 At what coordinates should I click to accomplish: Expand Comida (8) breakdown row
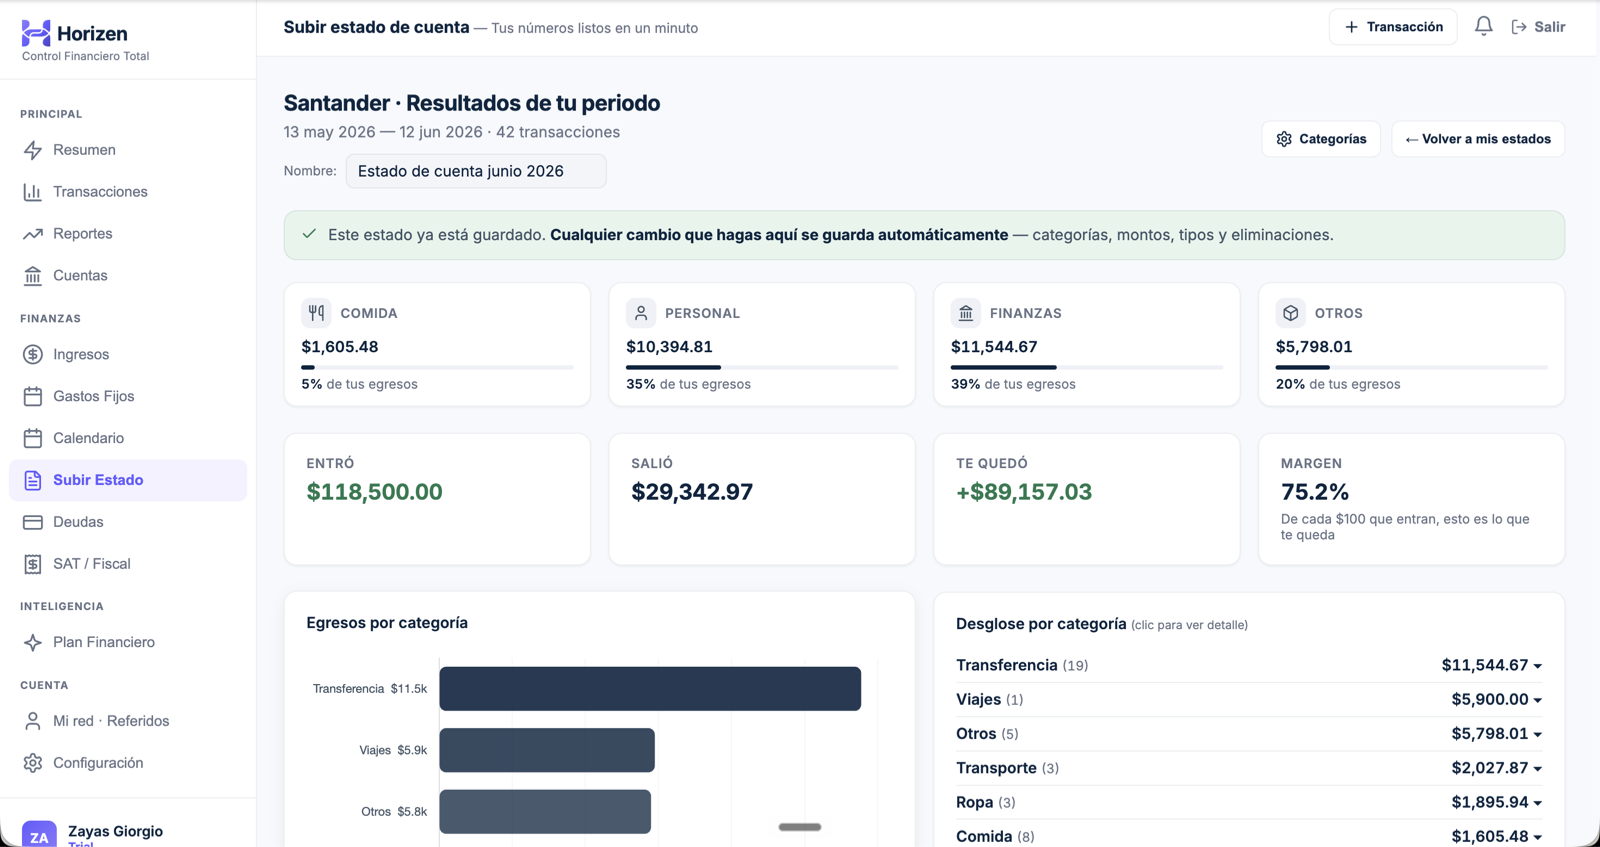pyautogui.click(x=1249, y=836)
